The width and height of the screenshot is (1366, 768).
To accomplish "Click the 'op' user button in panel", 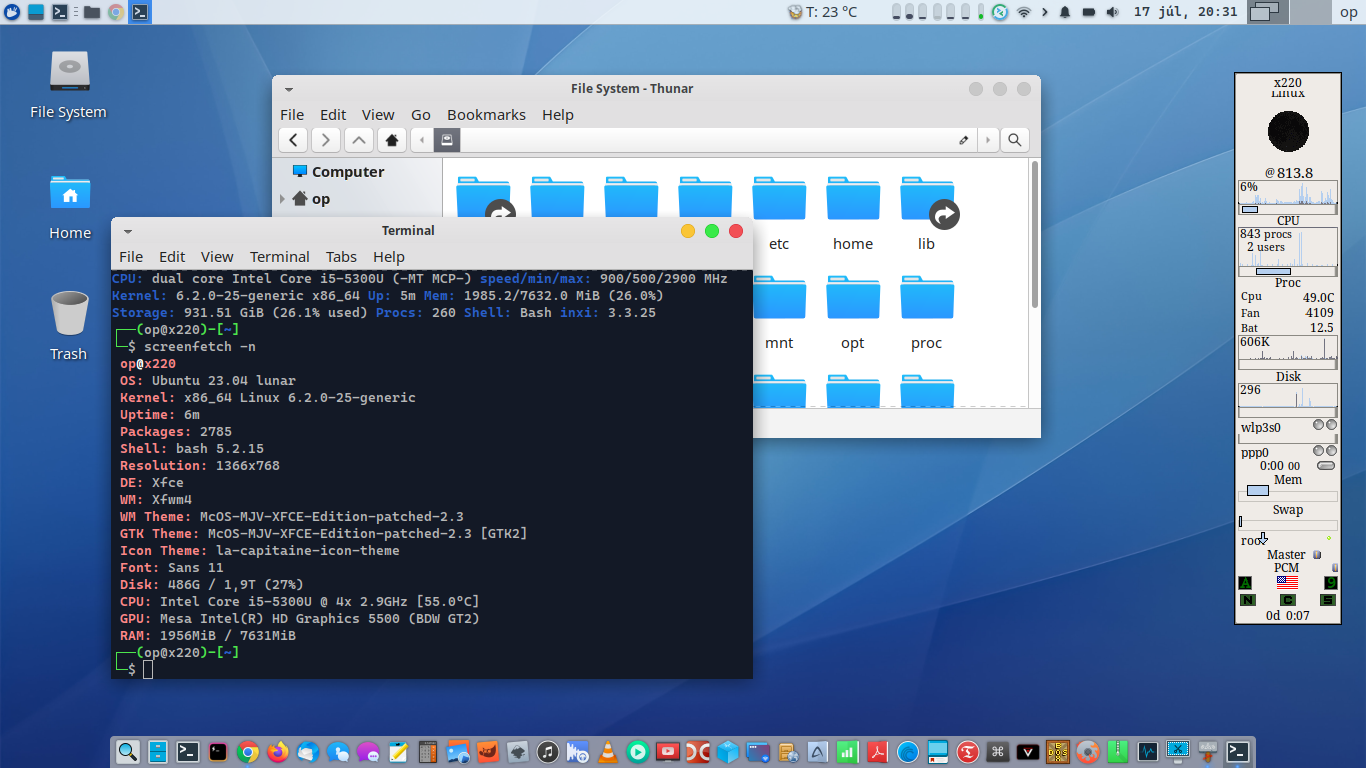I will [1348, 12].
